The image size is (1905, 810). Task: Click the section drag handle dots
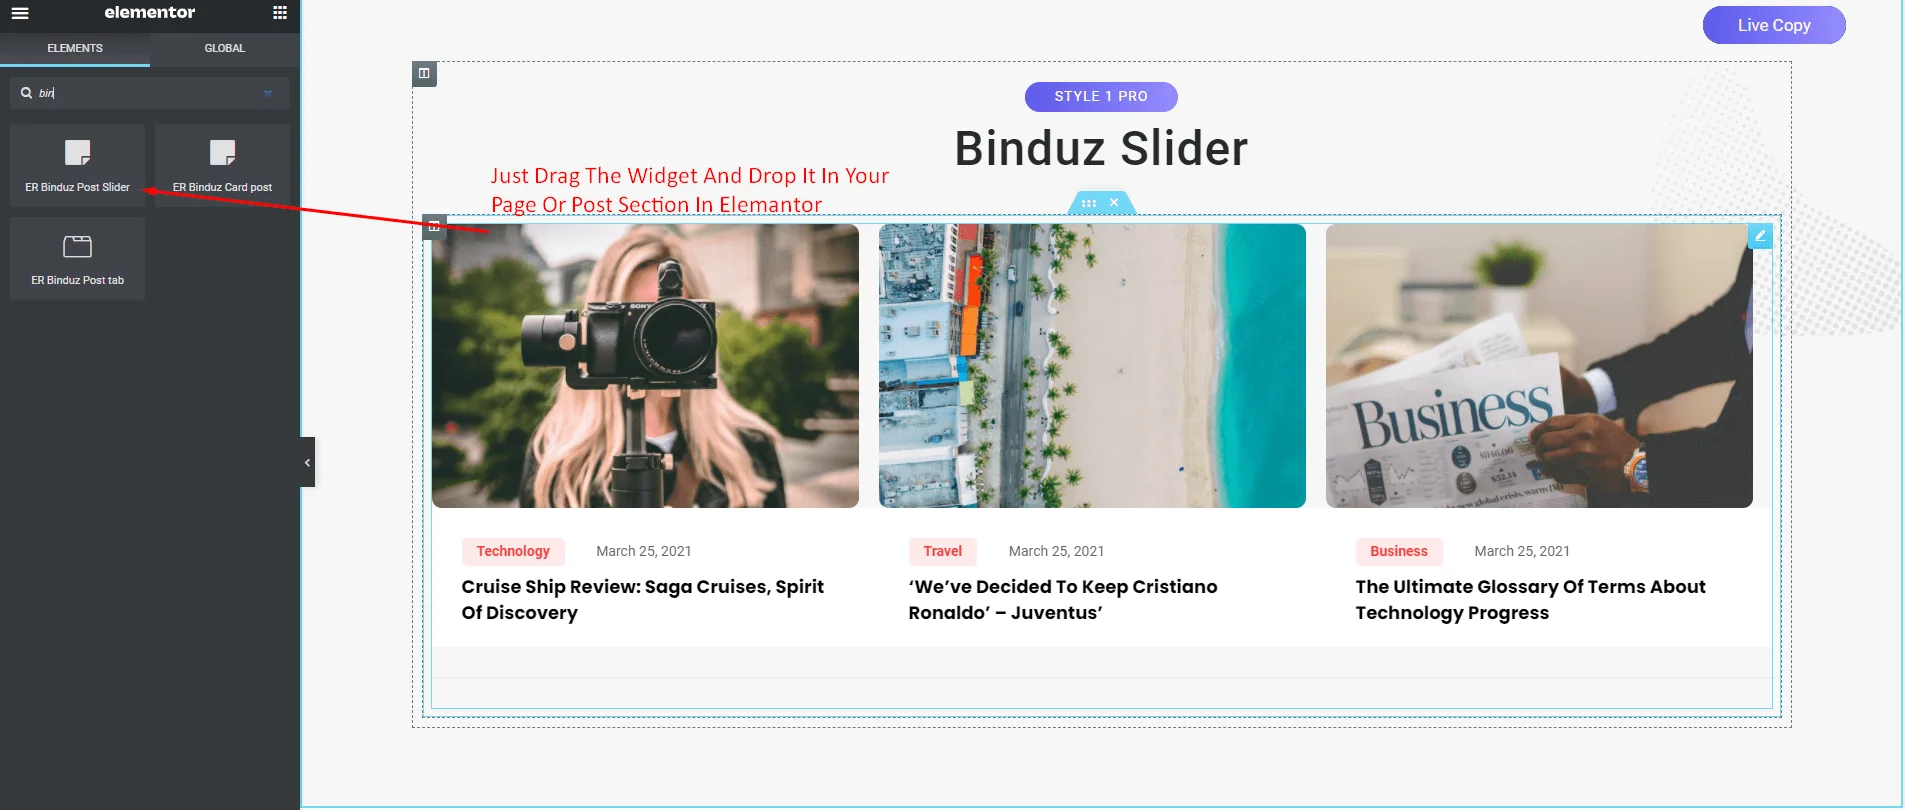pyautogui.click(x=1089, y=203)
